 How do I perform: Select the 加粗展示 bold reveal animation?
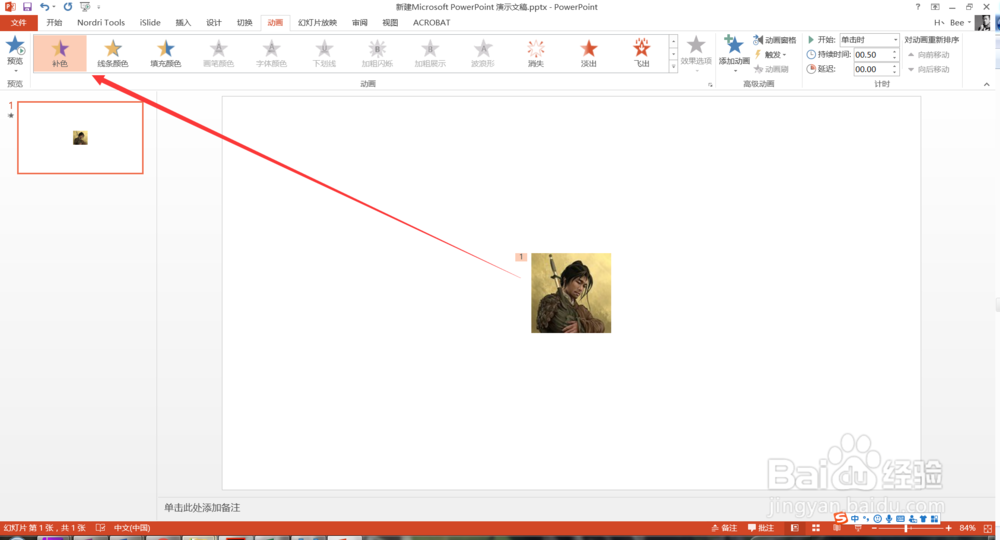(430, 52)
